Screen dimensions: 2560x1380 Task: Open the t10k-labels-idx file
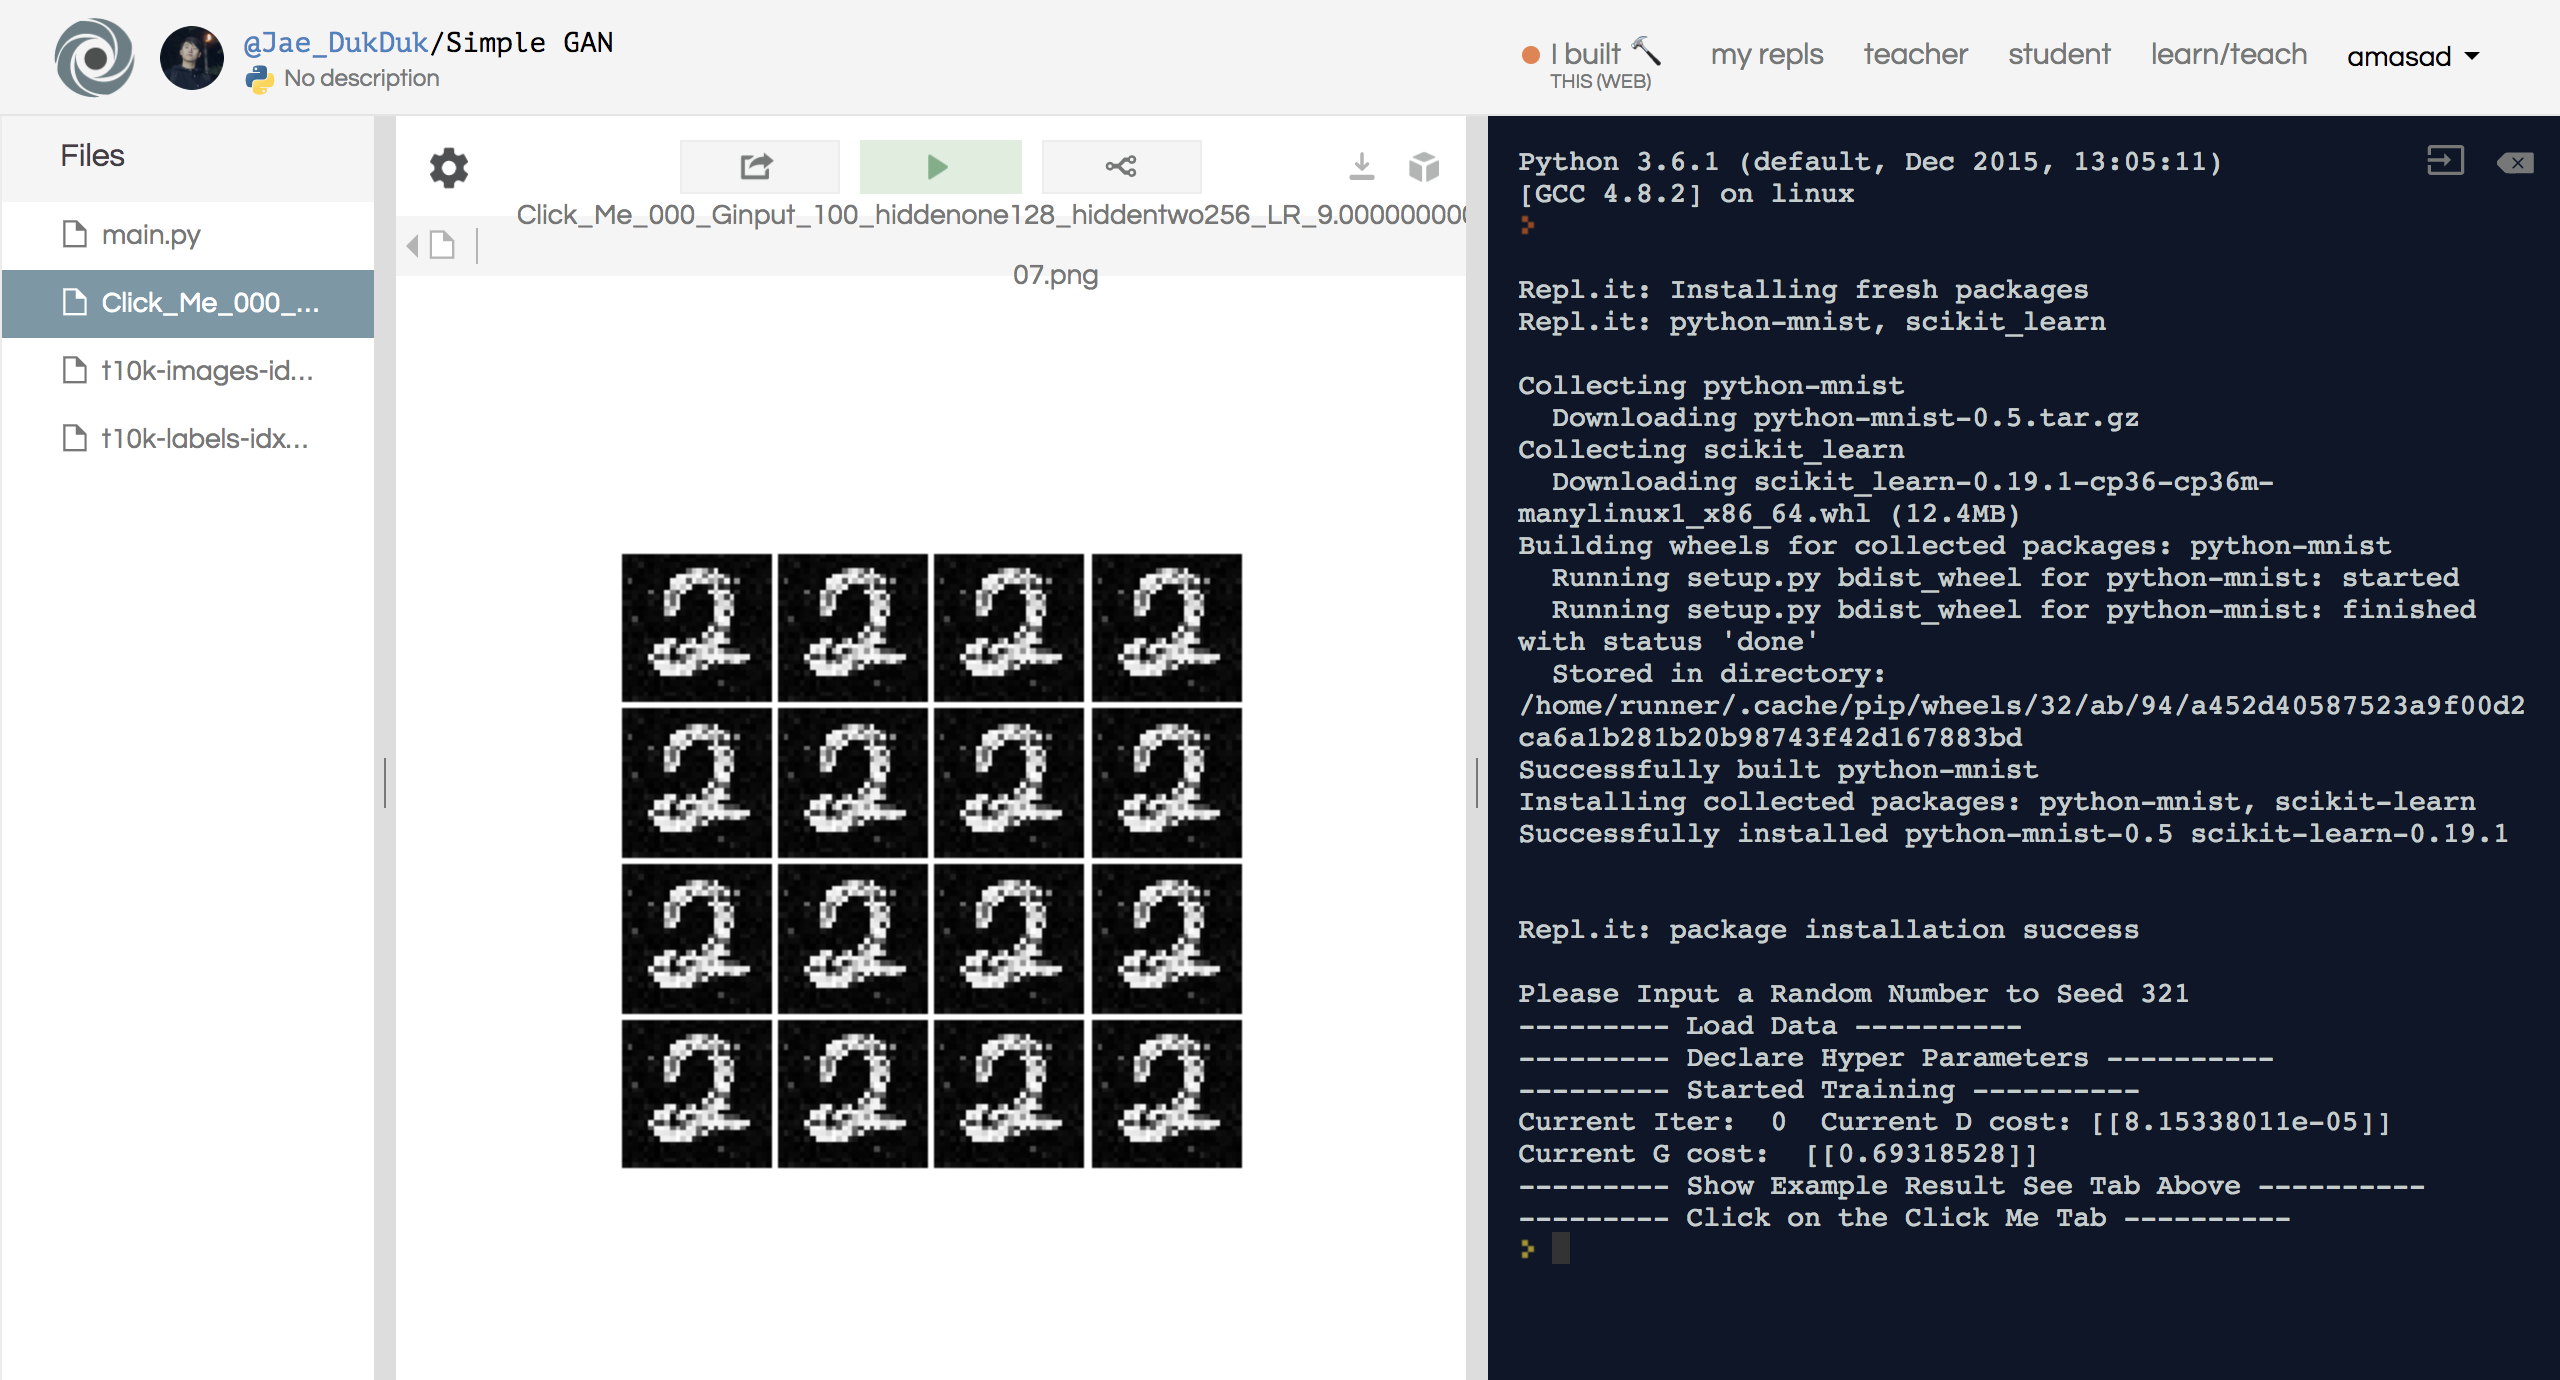tap(204, 439)
